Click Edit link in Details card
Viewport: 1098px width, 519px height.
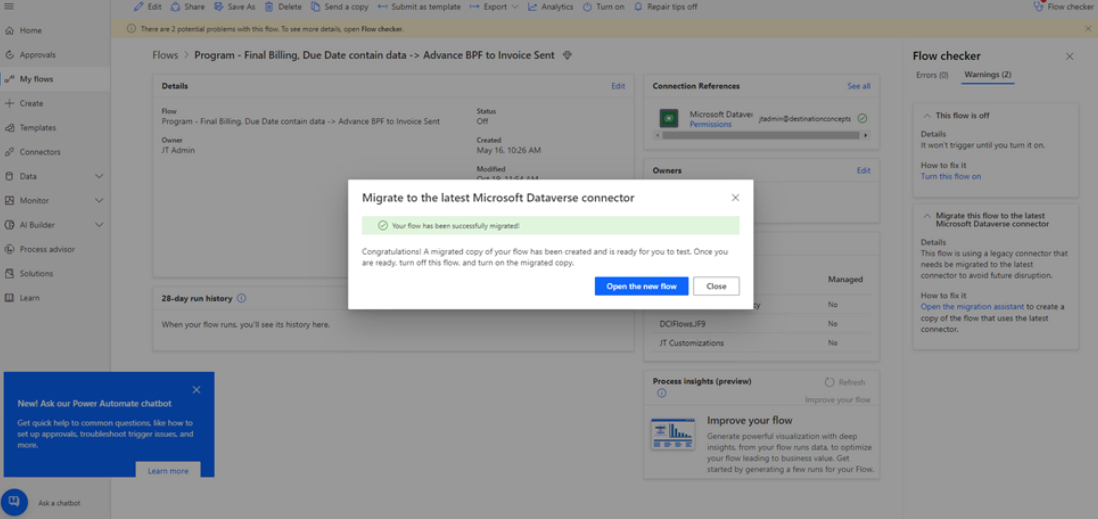click(618, 86)
